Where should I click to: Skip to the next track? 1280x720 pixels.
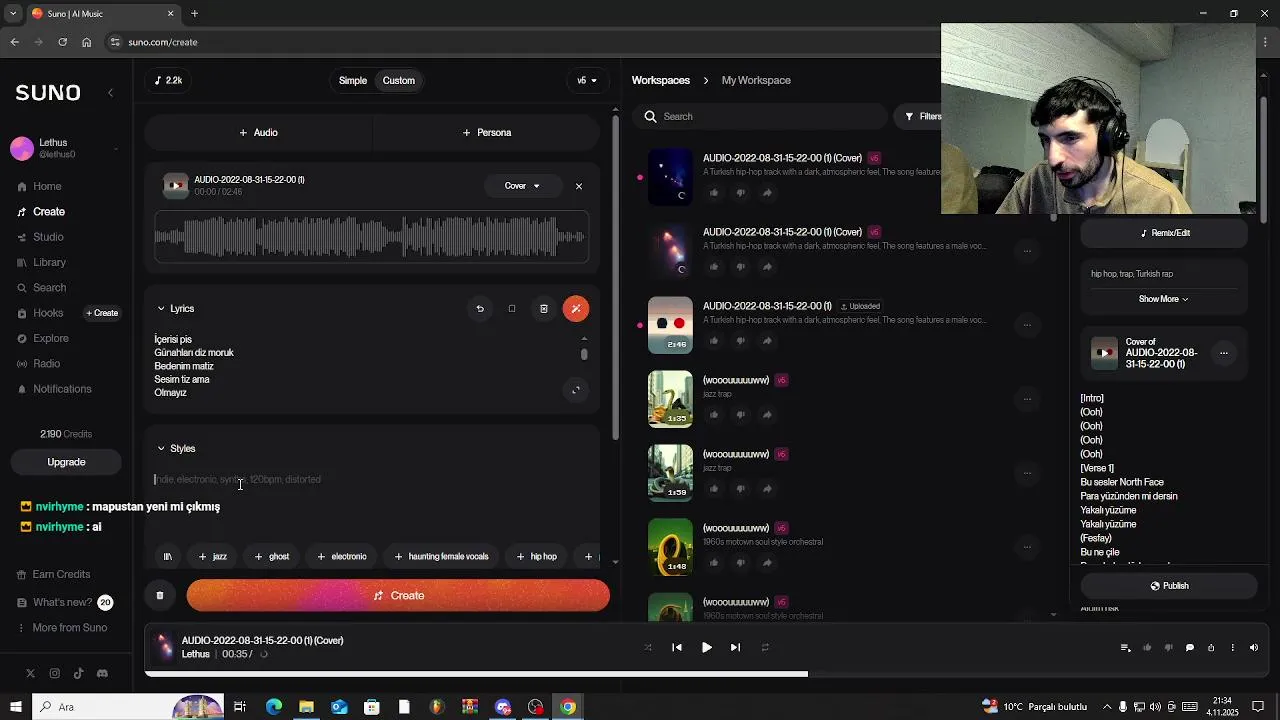click(735, 648)
